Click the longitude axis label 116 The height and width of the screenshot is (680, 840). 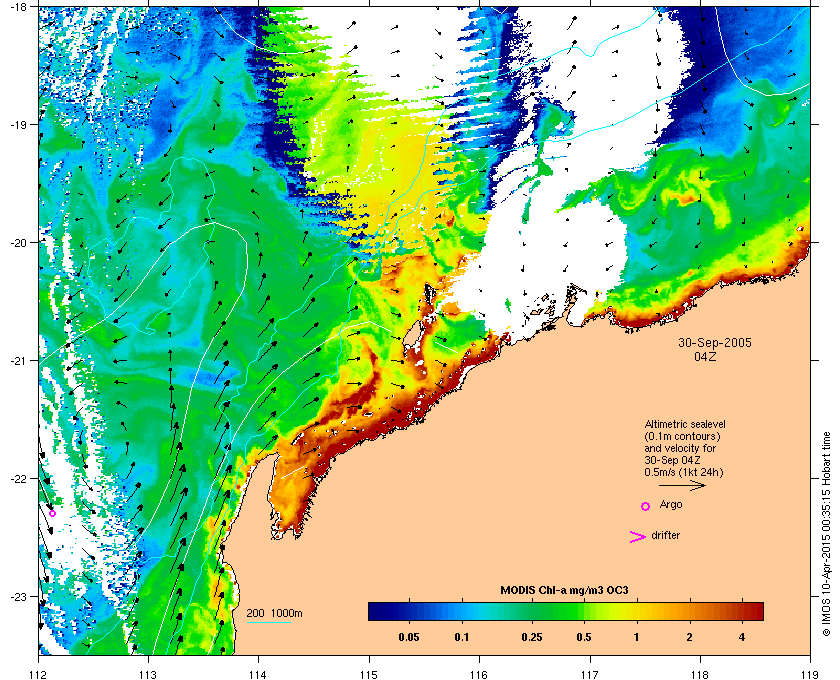click(x=479, y=674)
